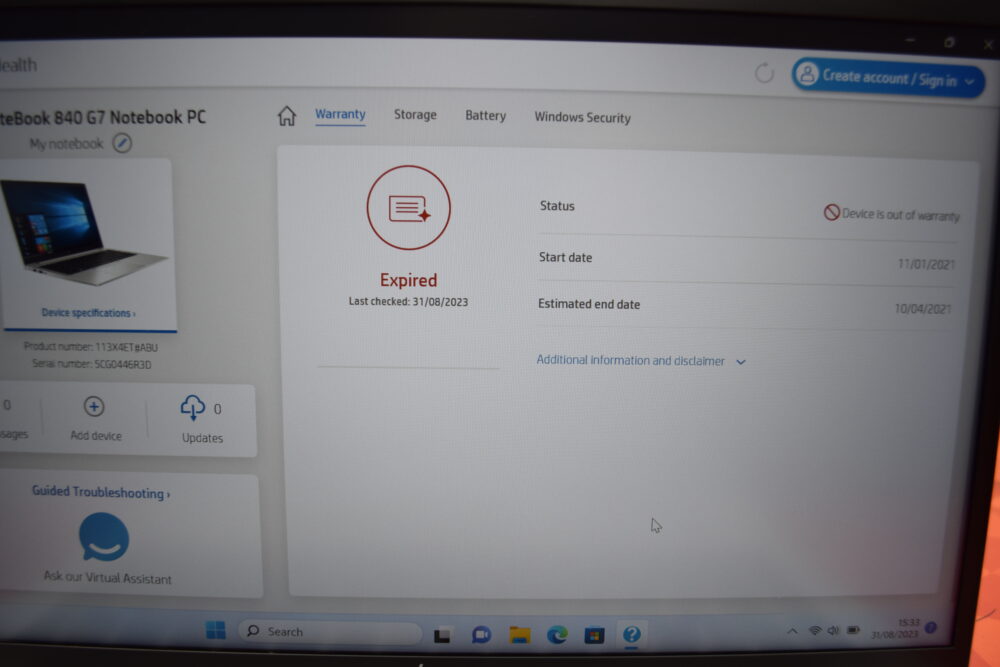Open the Chat app on taskbar

point(481,634)
